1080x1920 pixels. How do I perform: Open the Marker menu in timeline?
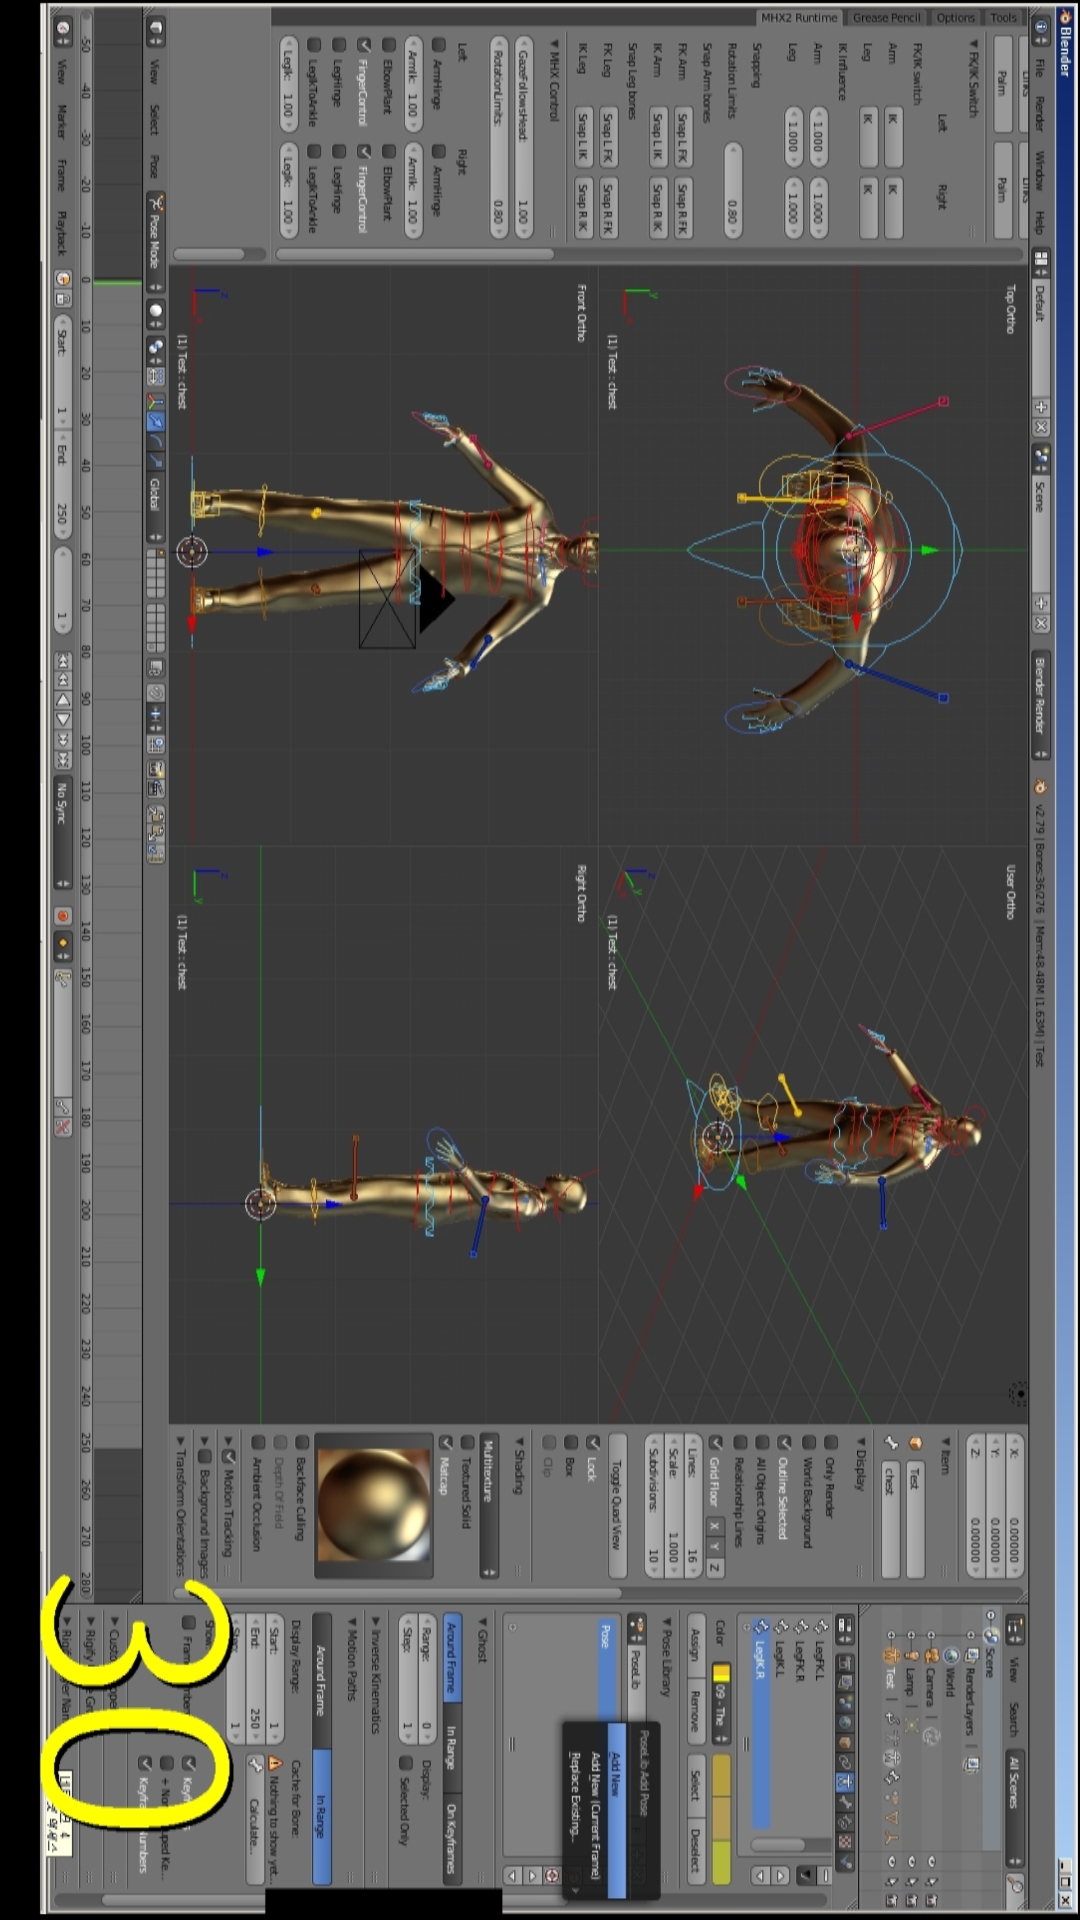pos(62,121)
